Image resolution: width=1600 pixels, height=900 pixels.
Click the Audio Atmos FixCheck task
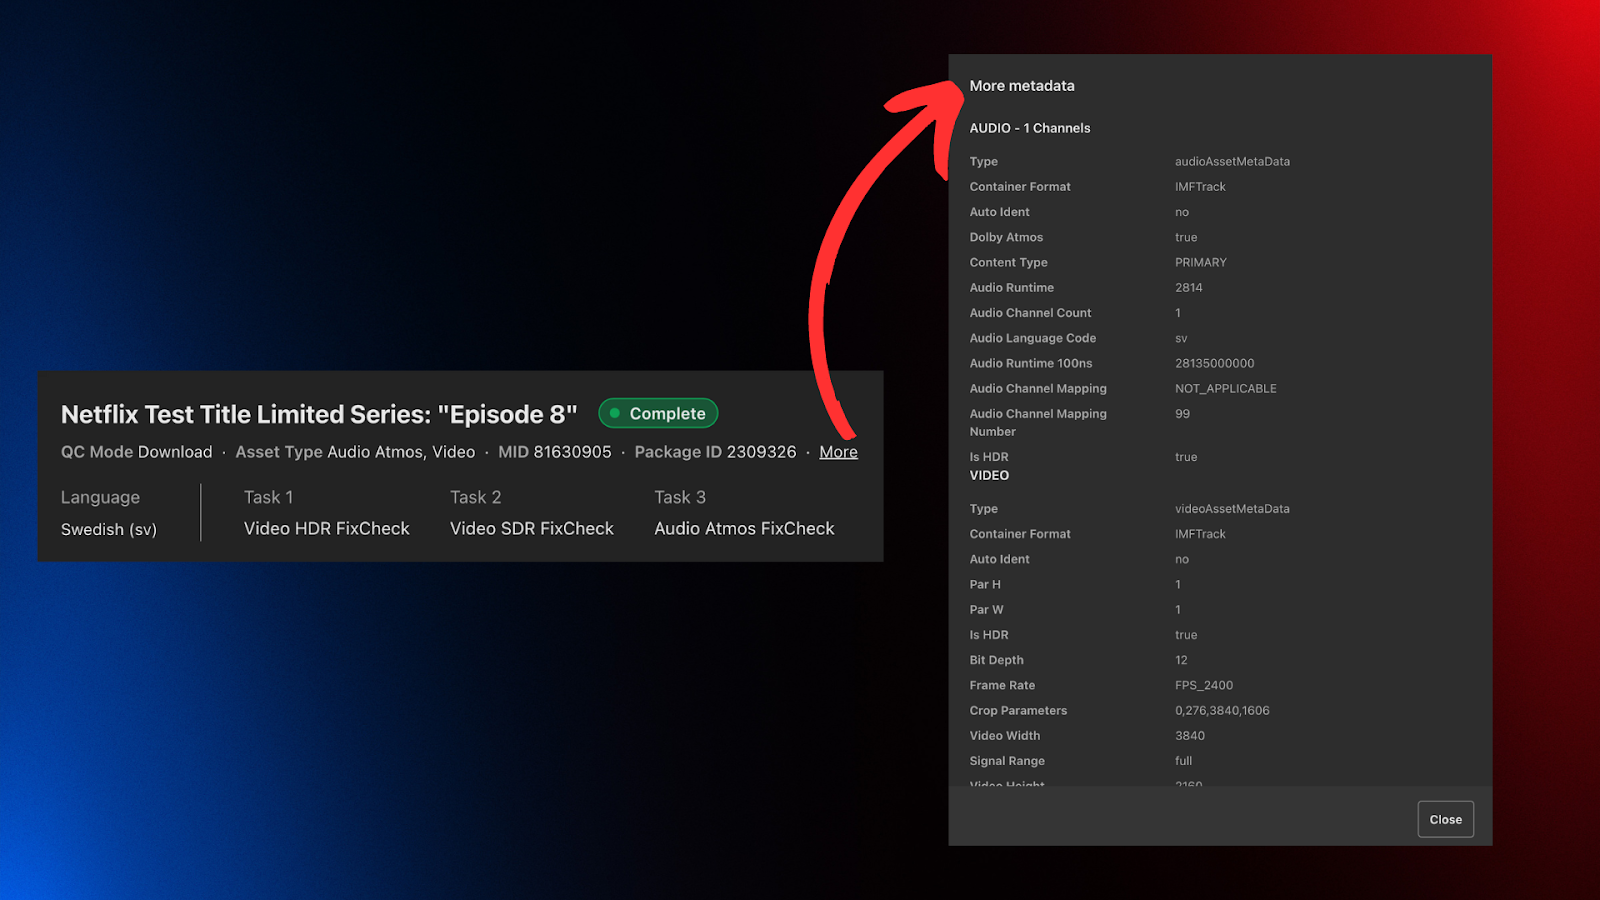click(x=744, y=528)
